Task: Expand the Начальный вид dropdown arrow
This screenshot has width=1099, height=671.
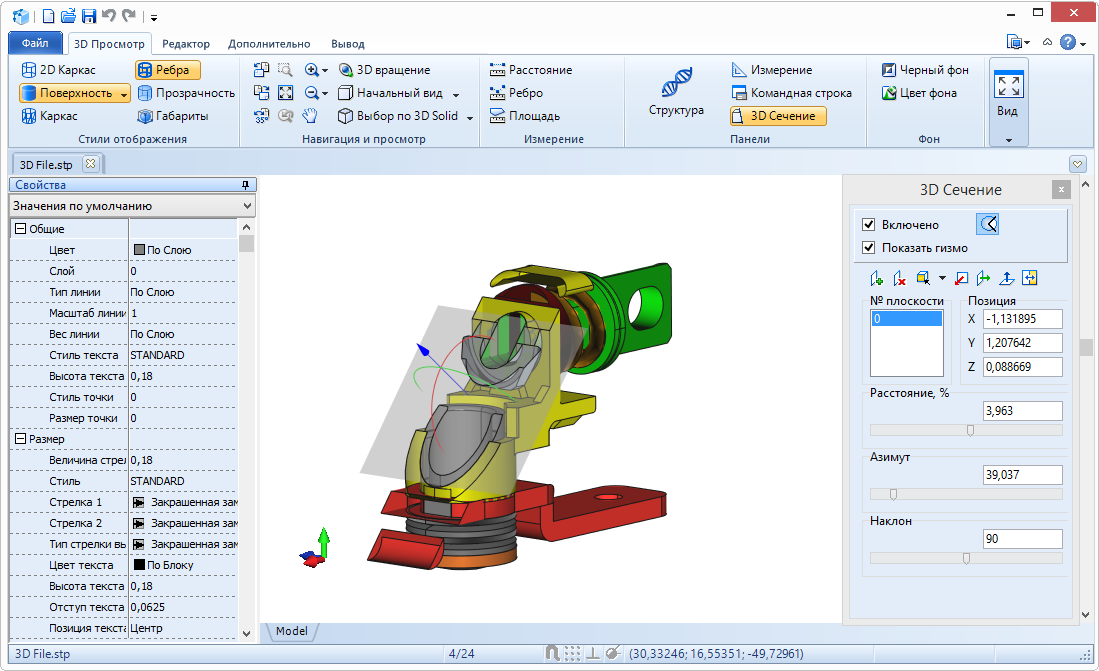Action: [456, 94]
